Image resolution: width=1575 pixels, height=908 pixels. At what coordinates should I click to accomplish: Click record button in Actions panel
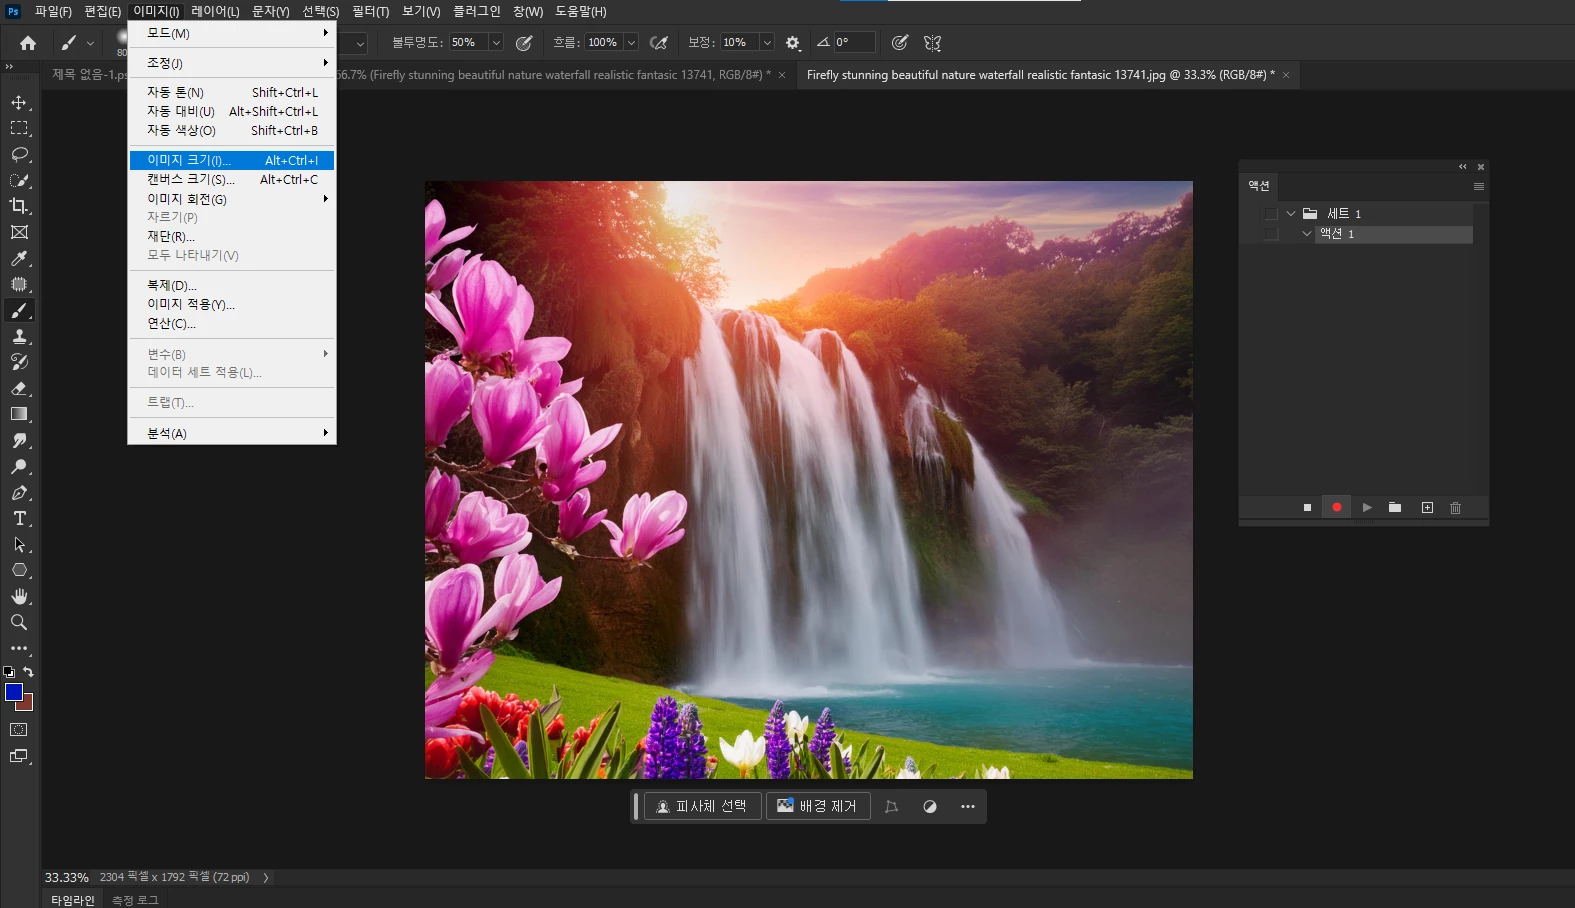tap(1337, 508)
